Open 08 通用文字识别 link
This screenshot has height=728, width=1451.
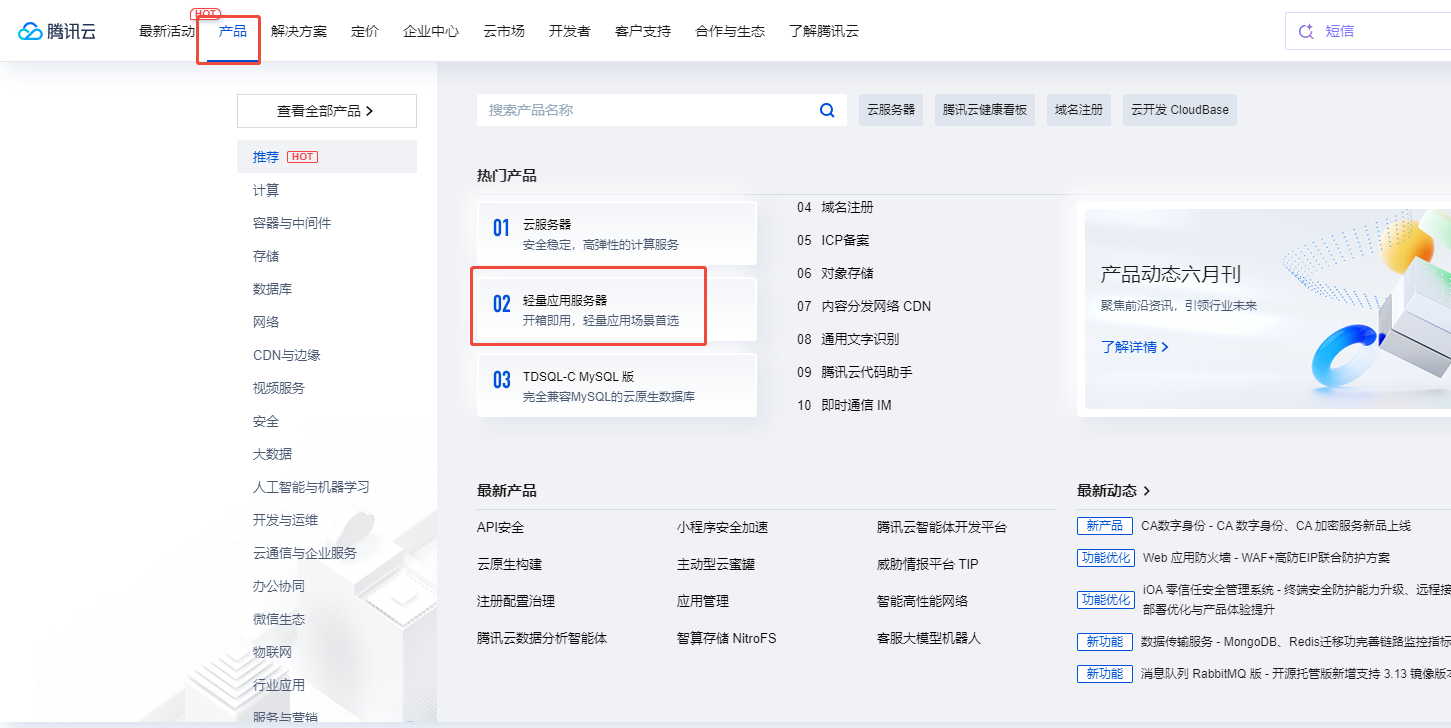[848, 339]
